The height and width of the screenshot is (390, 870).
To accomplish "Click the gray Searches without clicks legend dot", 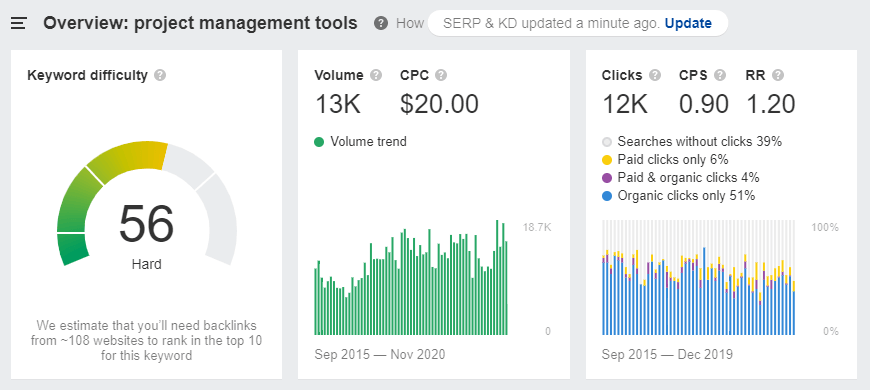I will (607, 142).
